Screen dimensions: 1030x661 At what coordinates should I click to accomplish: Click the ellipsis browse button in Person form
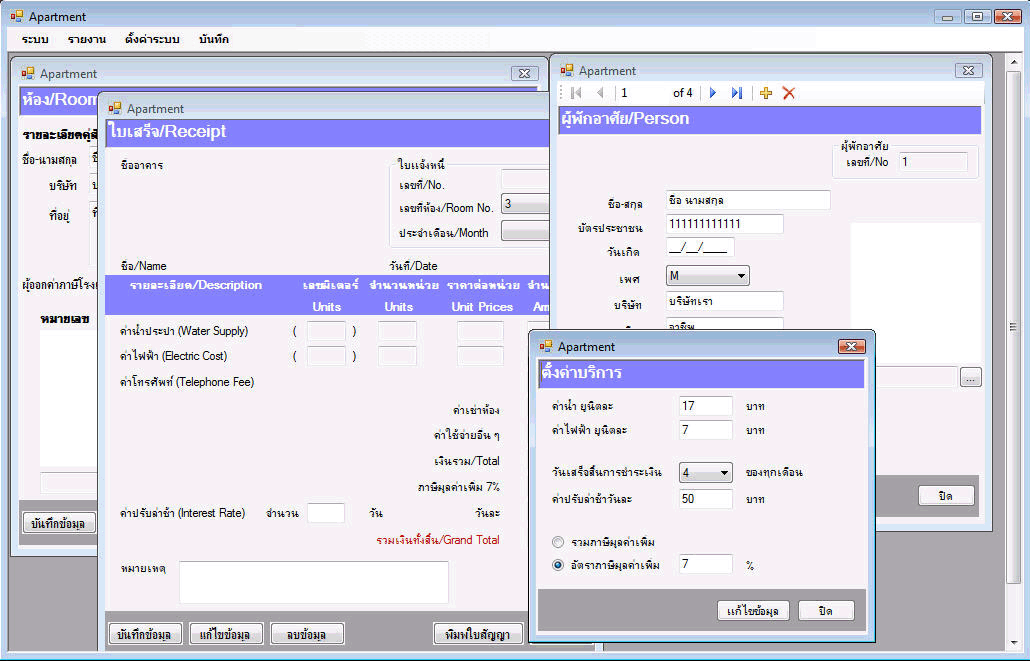(971, 378)
